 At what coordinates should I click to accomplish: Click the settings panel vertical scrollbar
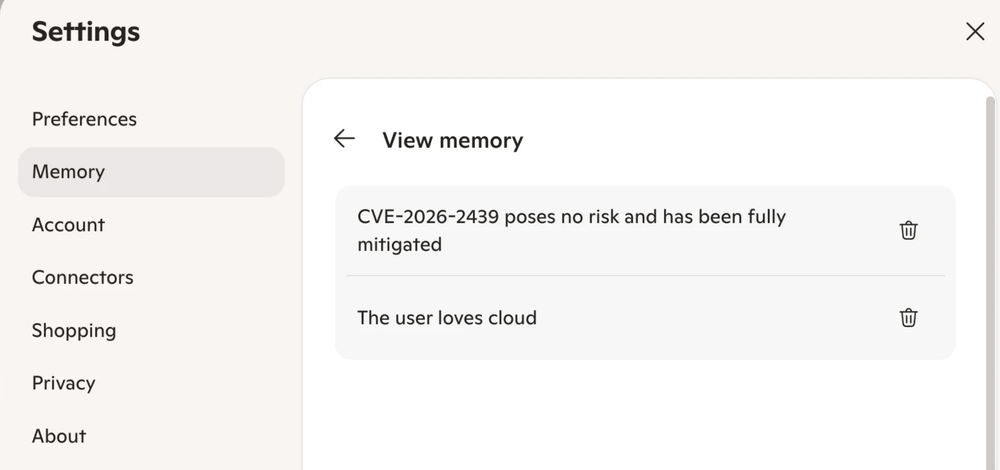pyautogui.click(x=990, y=281)
